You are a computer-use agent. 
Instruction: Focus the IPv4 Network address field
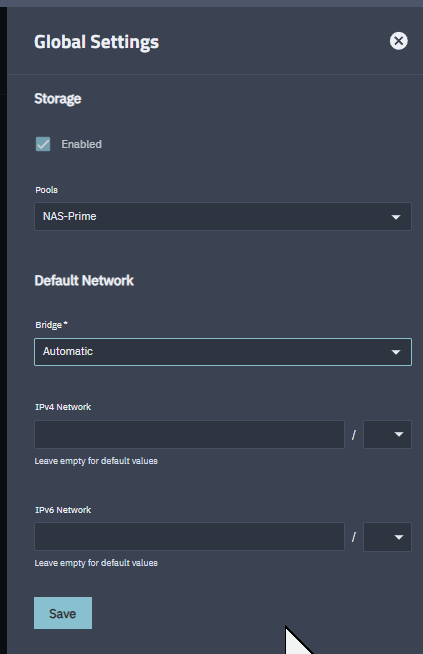coord(189,435)
